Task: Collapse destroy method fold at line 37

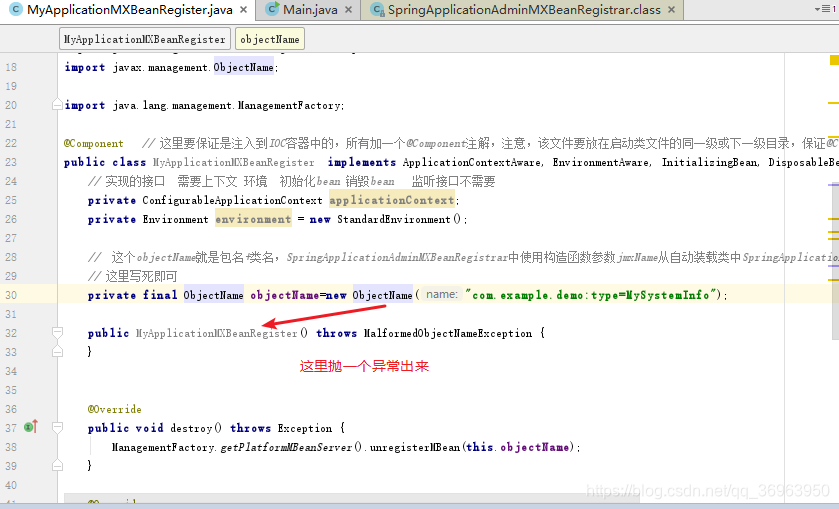Action: pos(57,428)
